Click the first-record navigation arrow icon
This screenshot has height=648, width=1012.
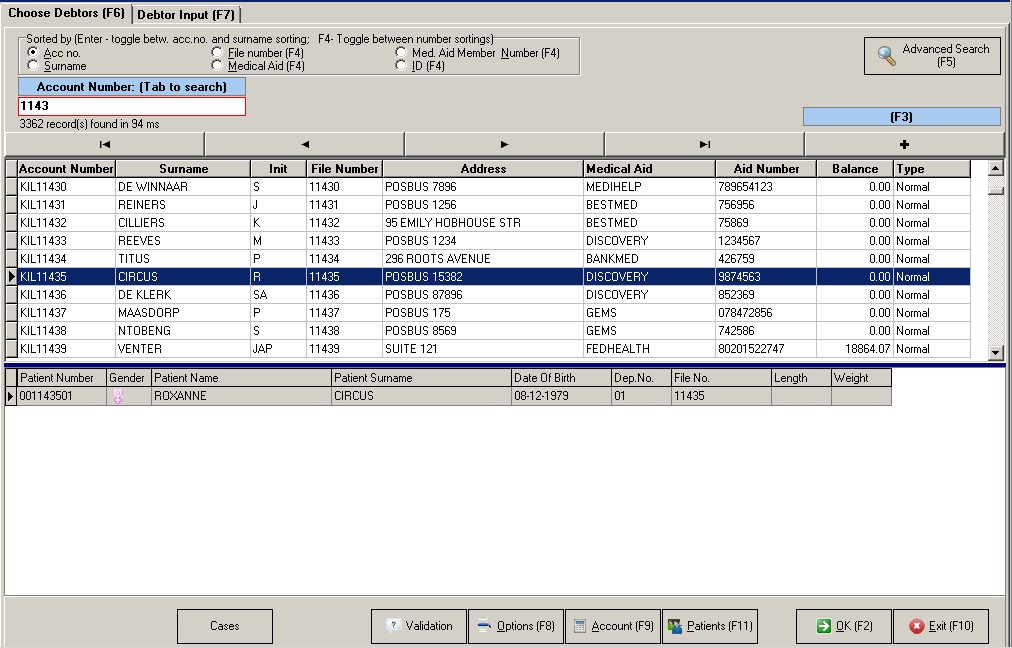tap(104, 144)
